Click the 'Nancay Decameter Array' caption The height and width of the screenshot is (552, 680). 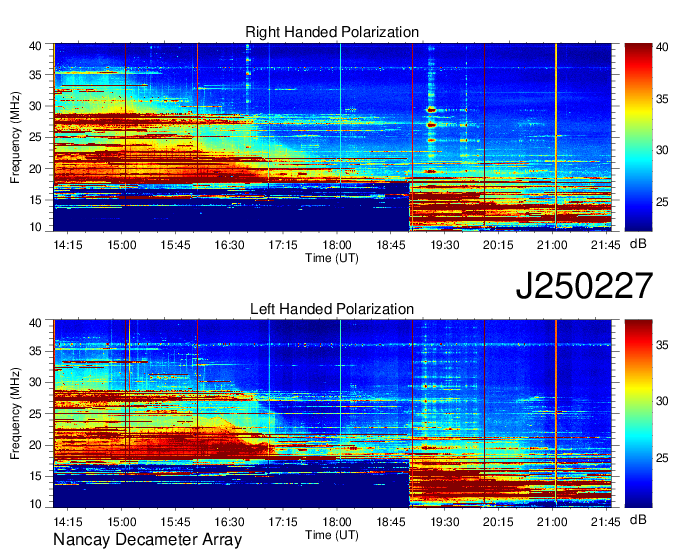pos(147,539)
